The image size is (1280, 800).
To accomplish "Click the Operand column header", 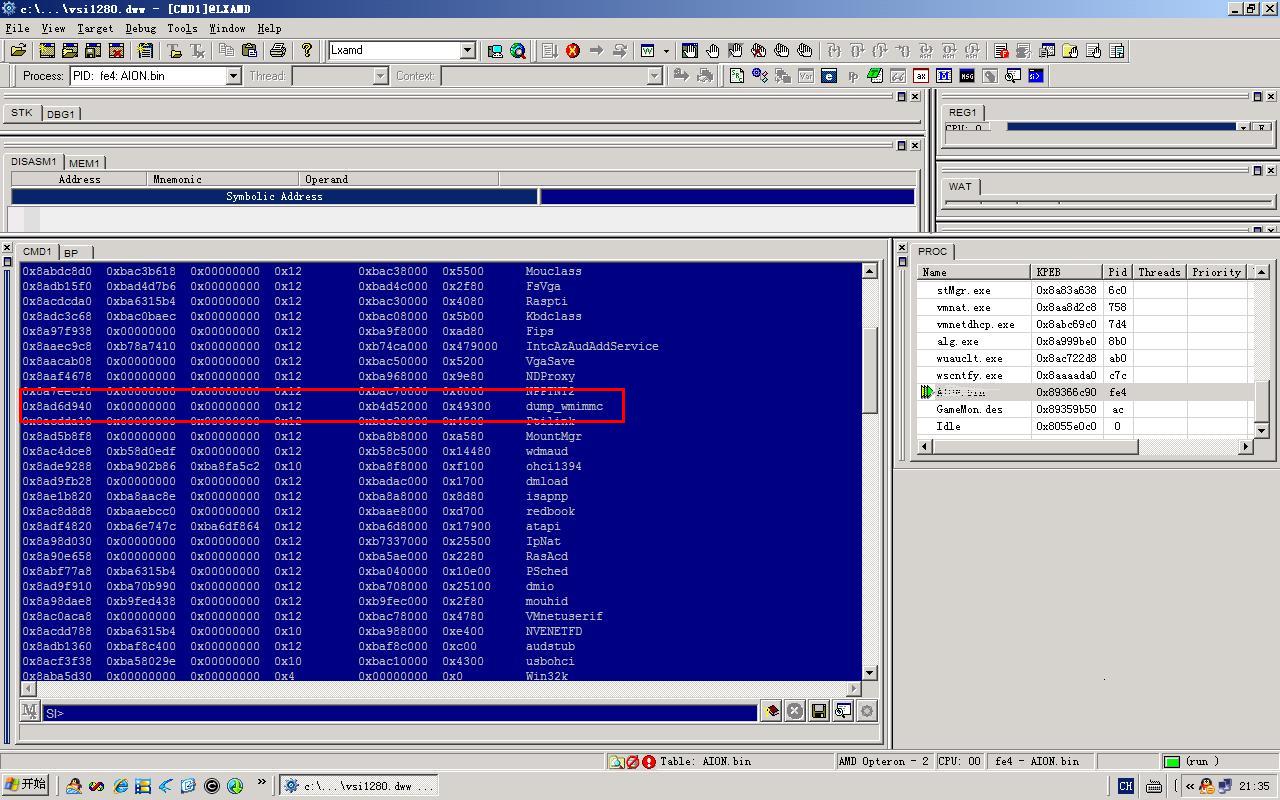I will (x=397, y=179).
